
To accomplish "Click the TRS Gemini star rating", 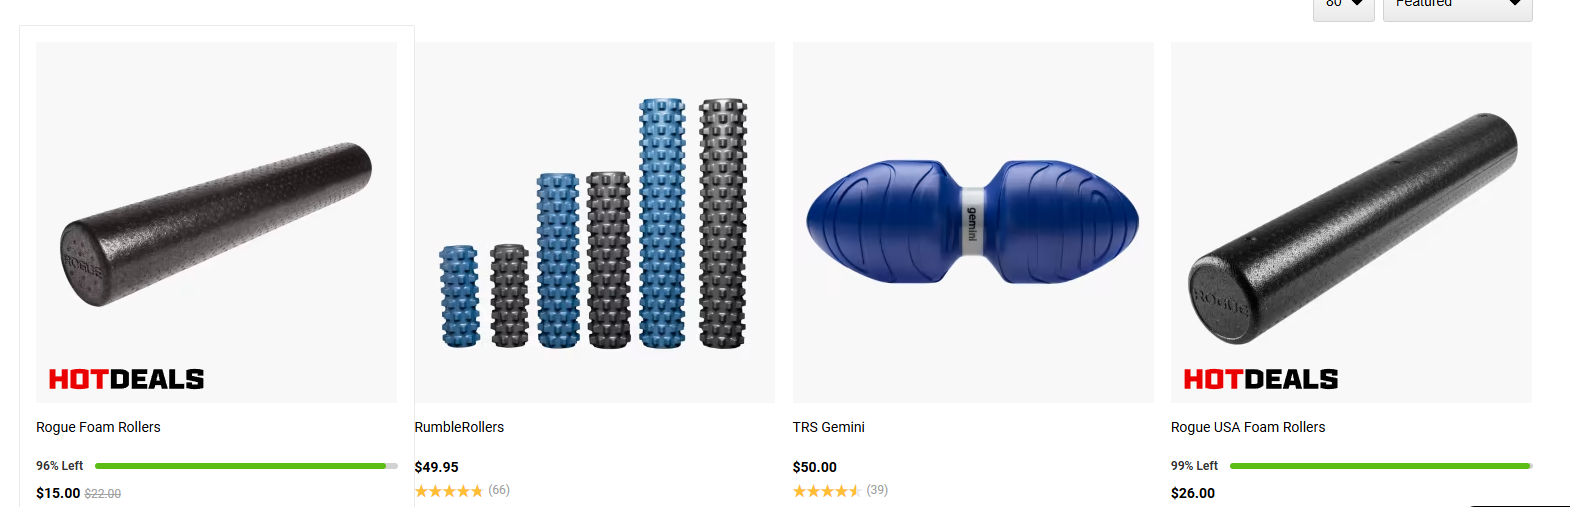I will (826, 491).
